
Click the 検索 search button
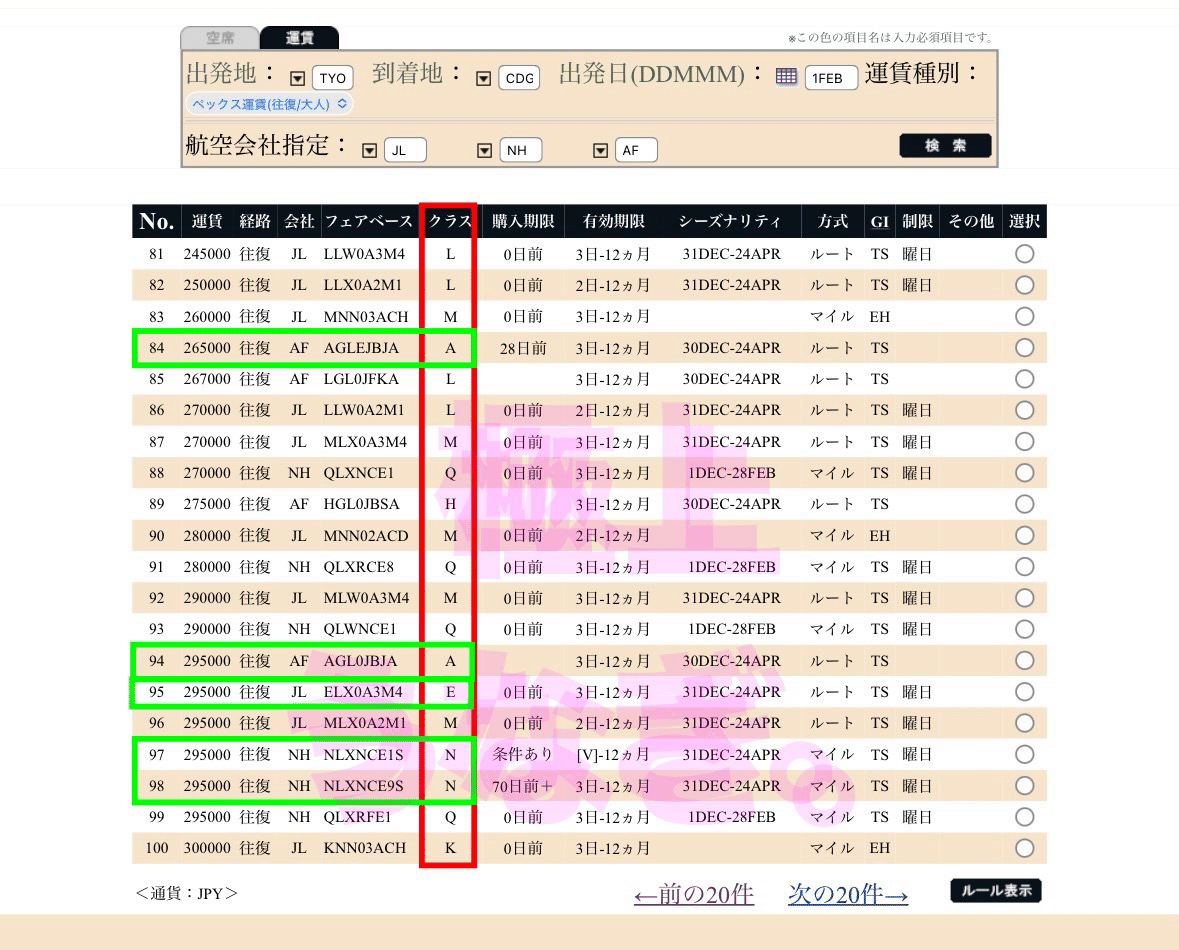pos(944,144)
